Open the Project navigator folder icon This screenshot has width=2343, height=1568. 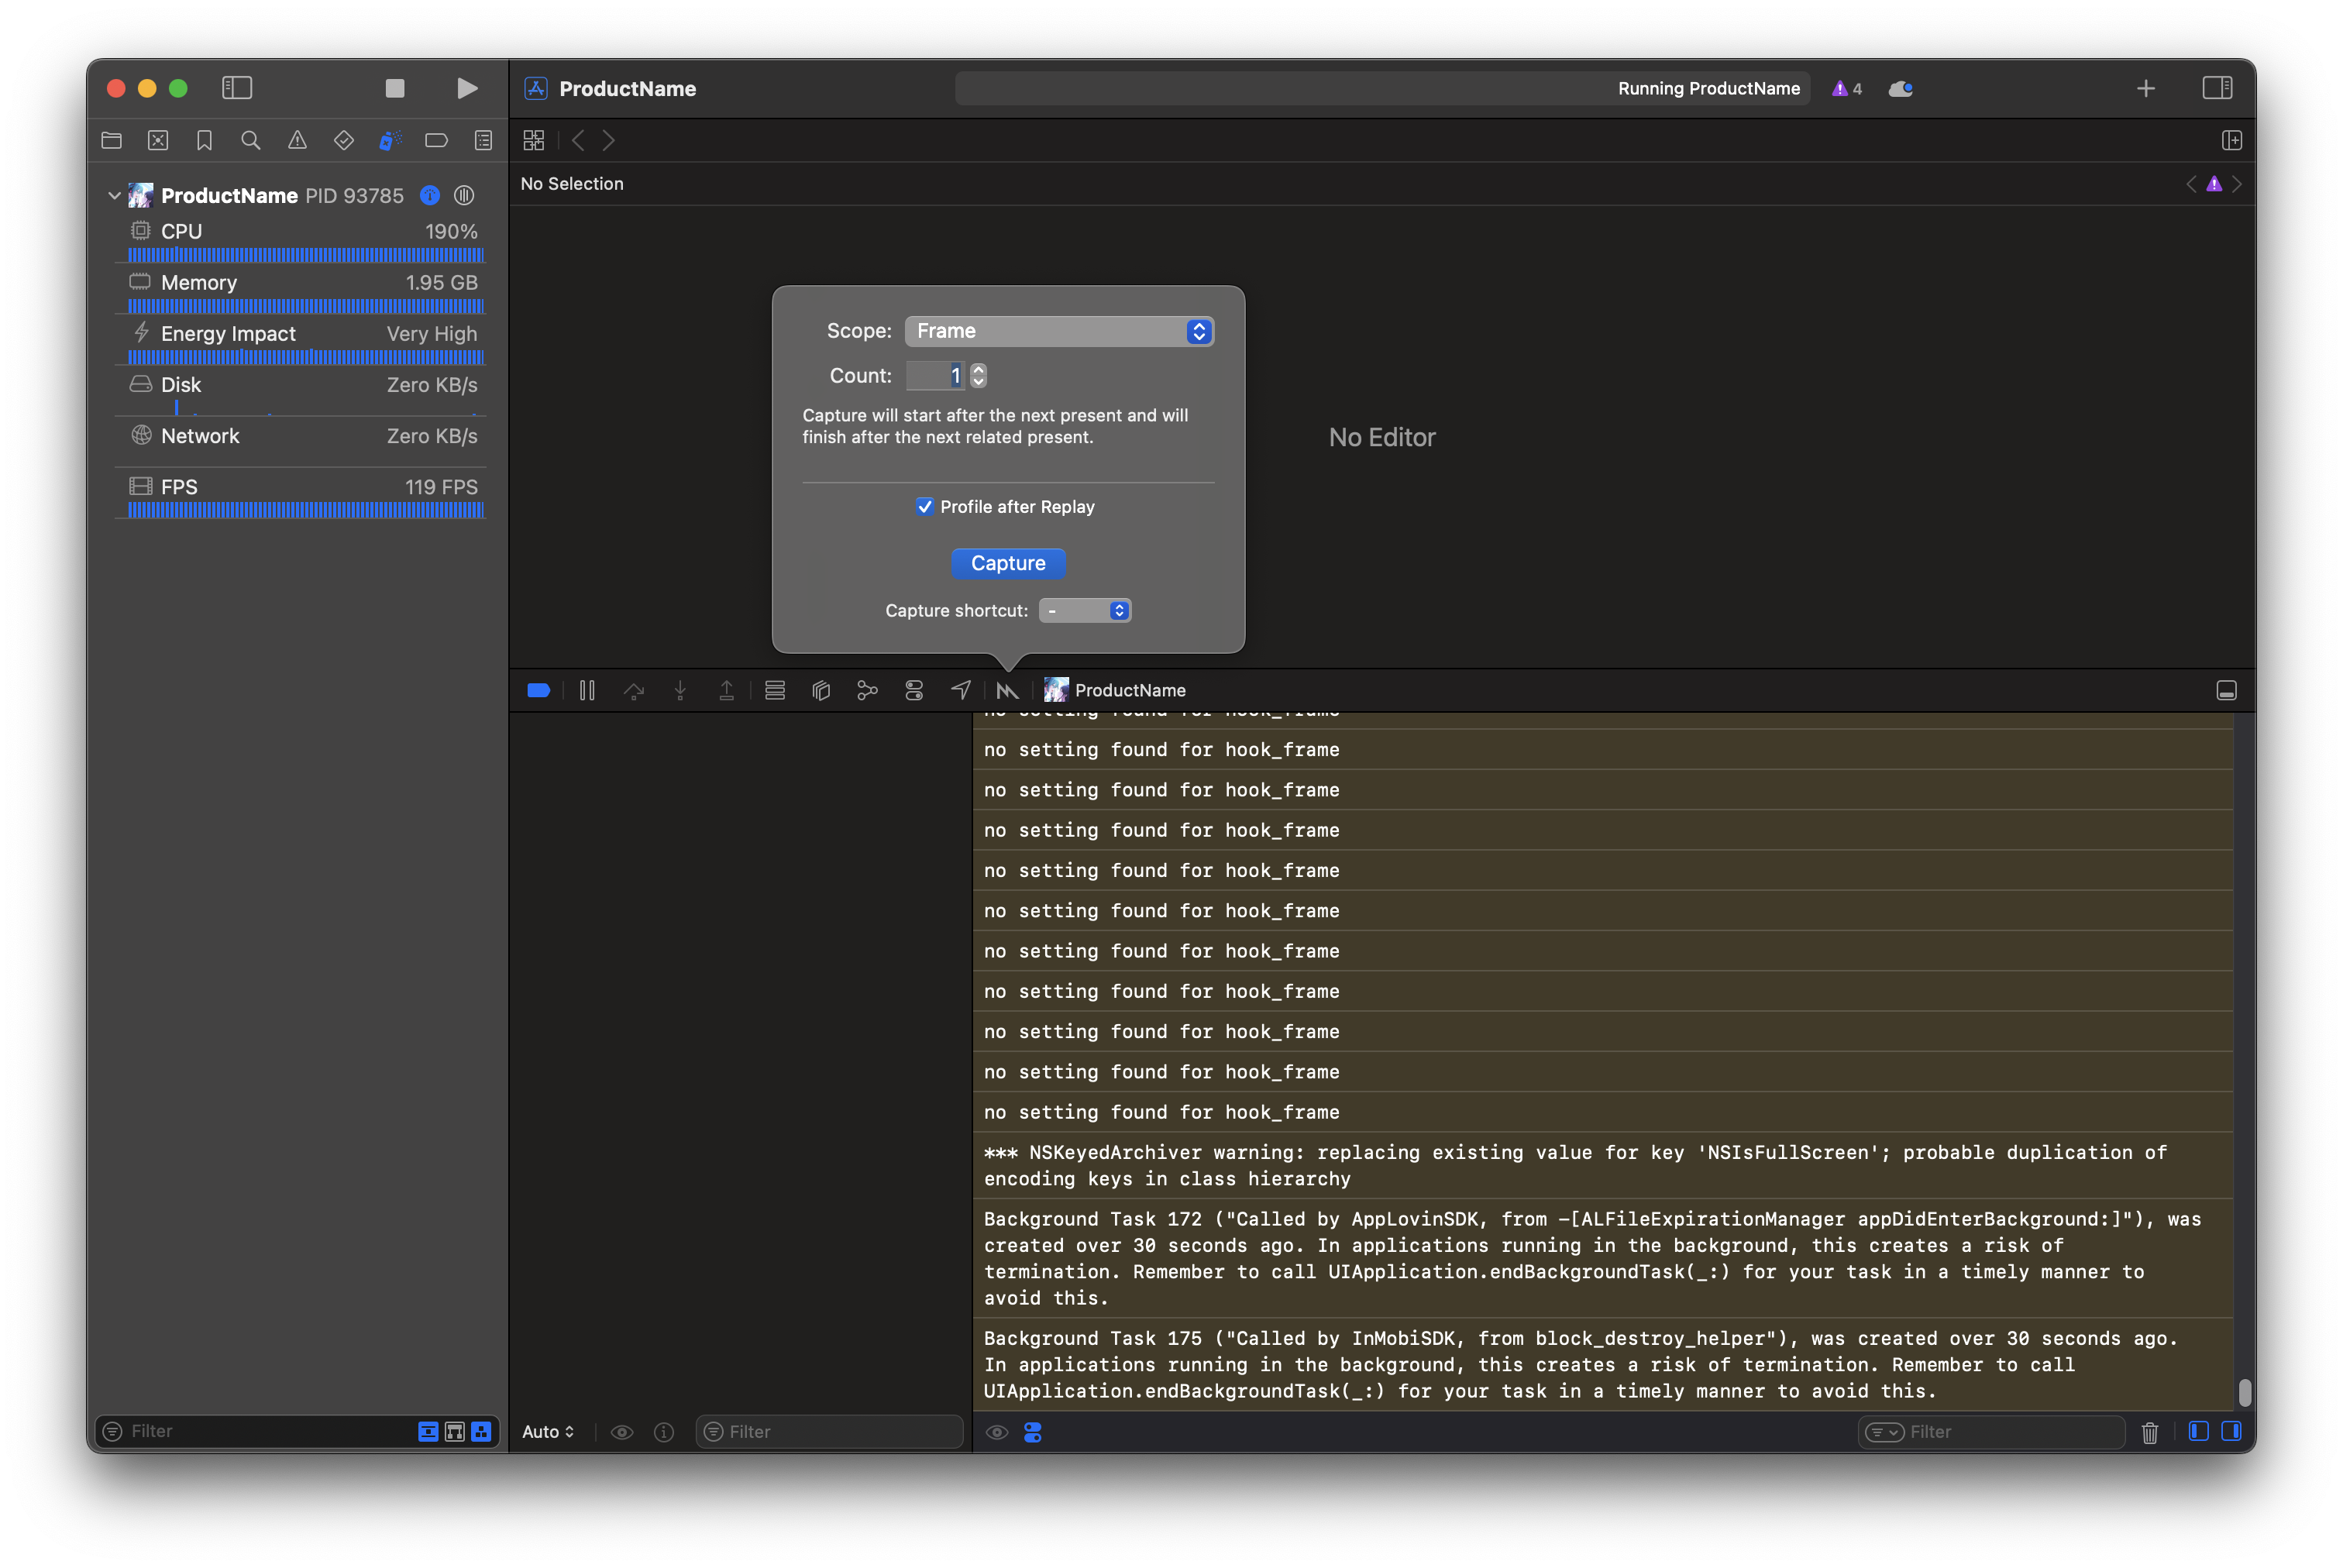[x=112, y=140]
